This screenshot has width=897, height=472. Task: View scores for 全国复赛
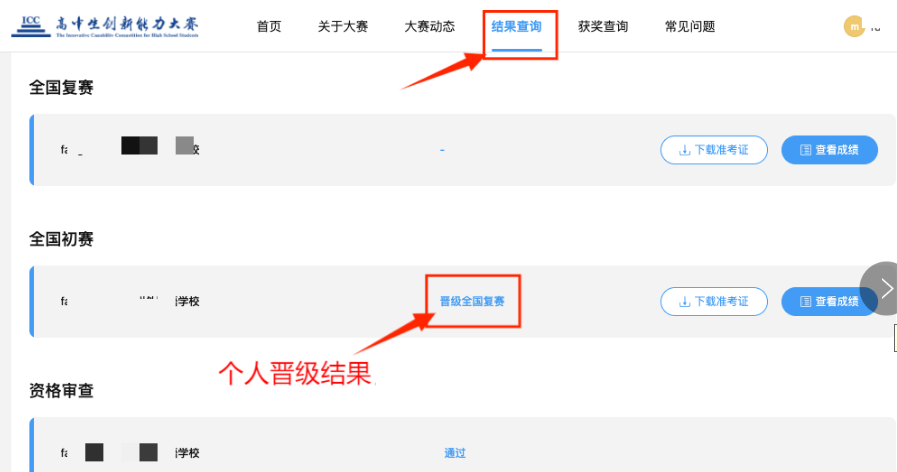[829, 150]
